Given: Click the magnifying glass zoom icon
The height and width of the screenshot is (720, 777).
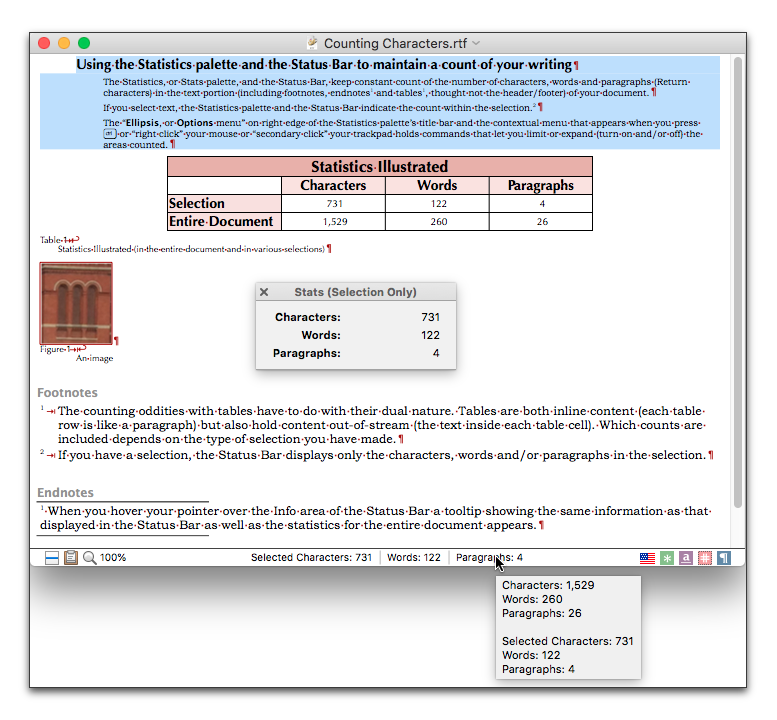Looking at the screenshot, I should [90, 558].
